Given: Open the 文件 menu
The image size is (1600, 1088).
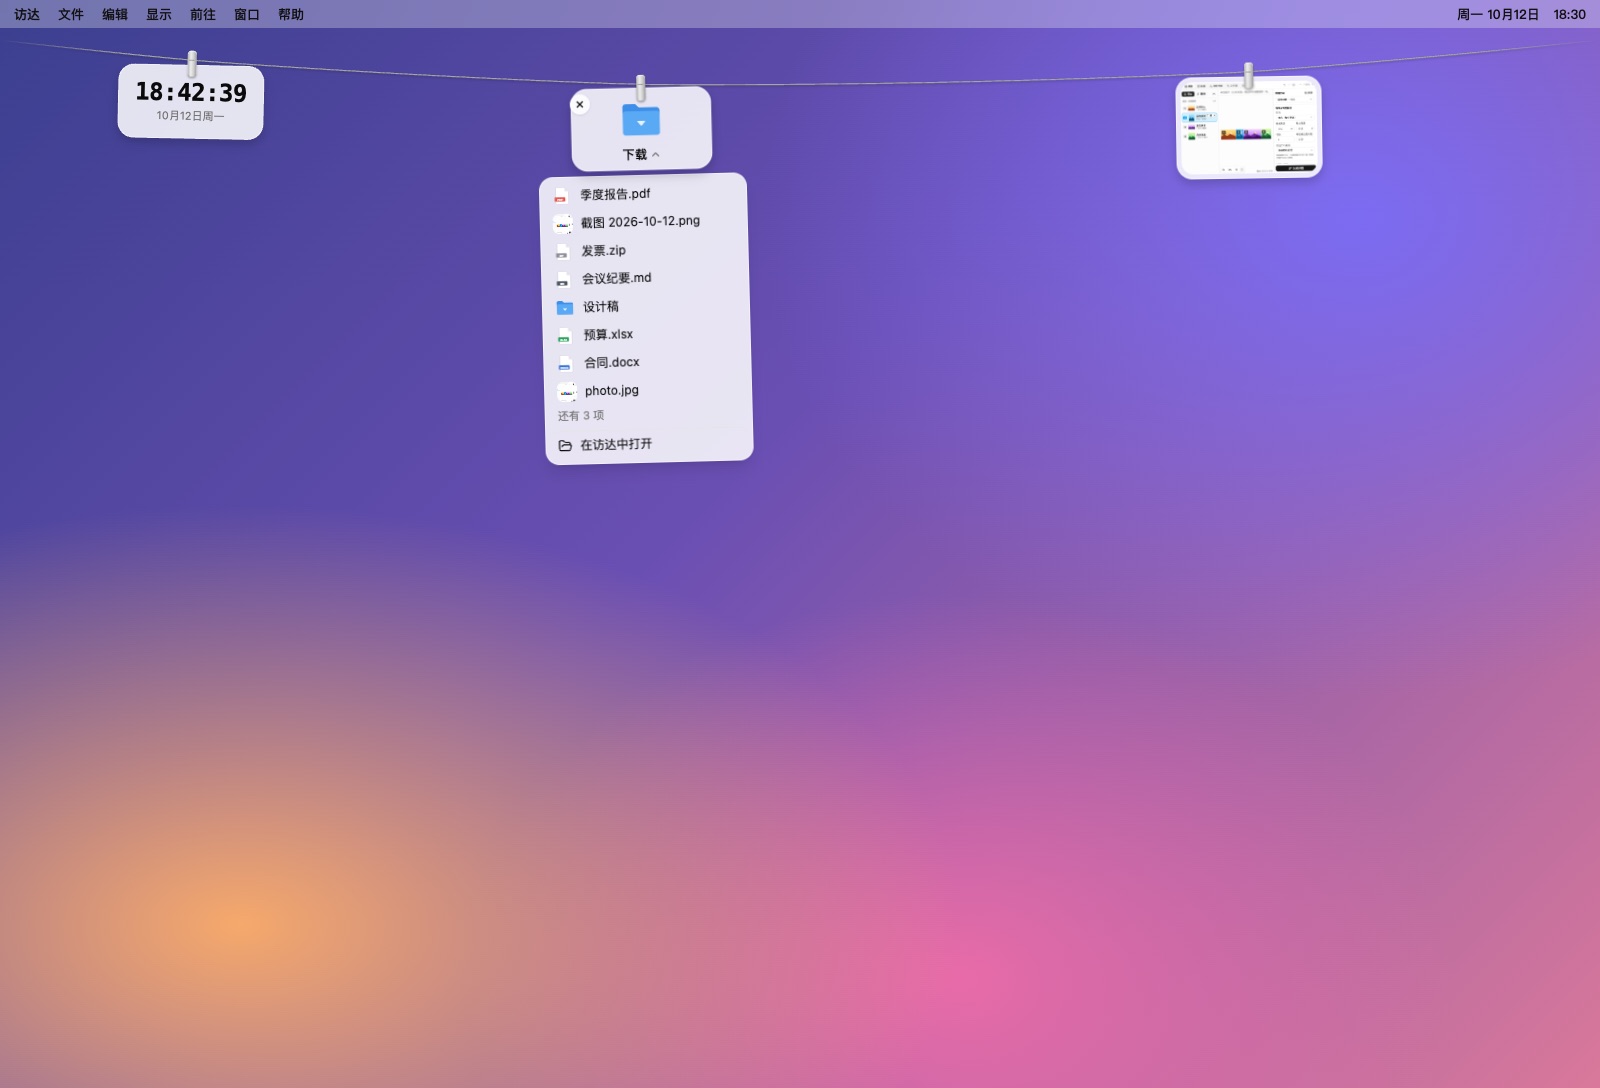Looking at the screenshot, I should (71, 14).
